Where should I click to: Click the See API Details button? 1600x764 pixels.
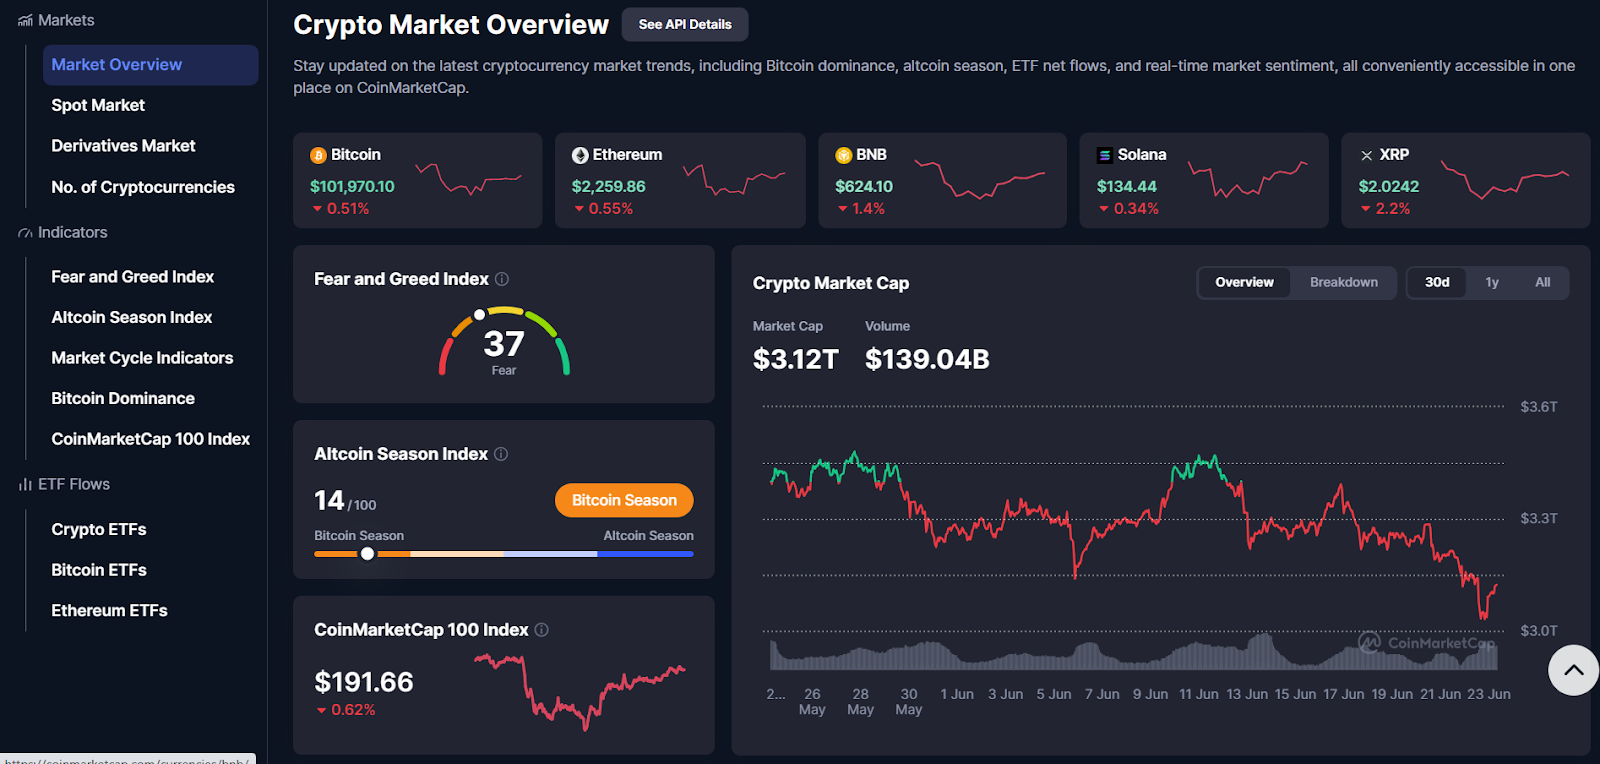[685, 24]
